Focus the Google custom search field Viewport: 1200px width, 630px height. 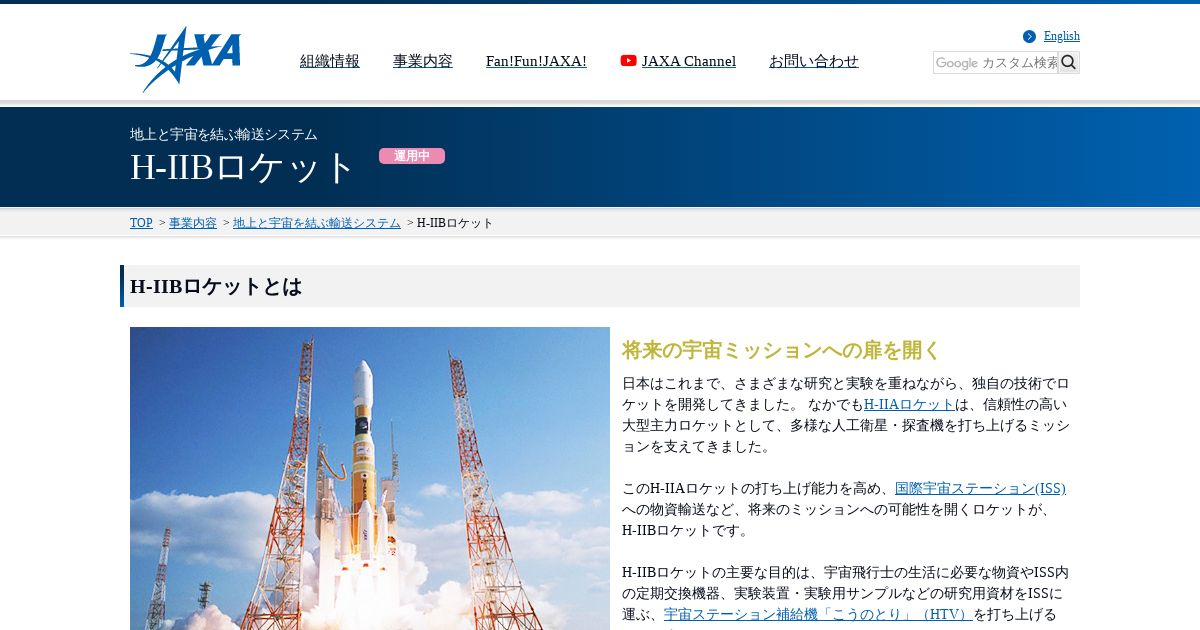click(x=996, y=62)
